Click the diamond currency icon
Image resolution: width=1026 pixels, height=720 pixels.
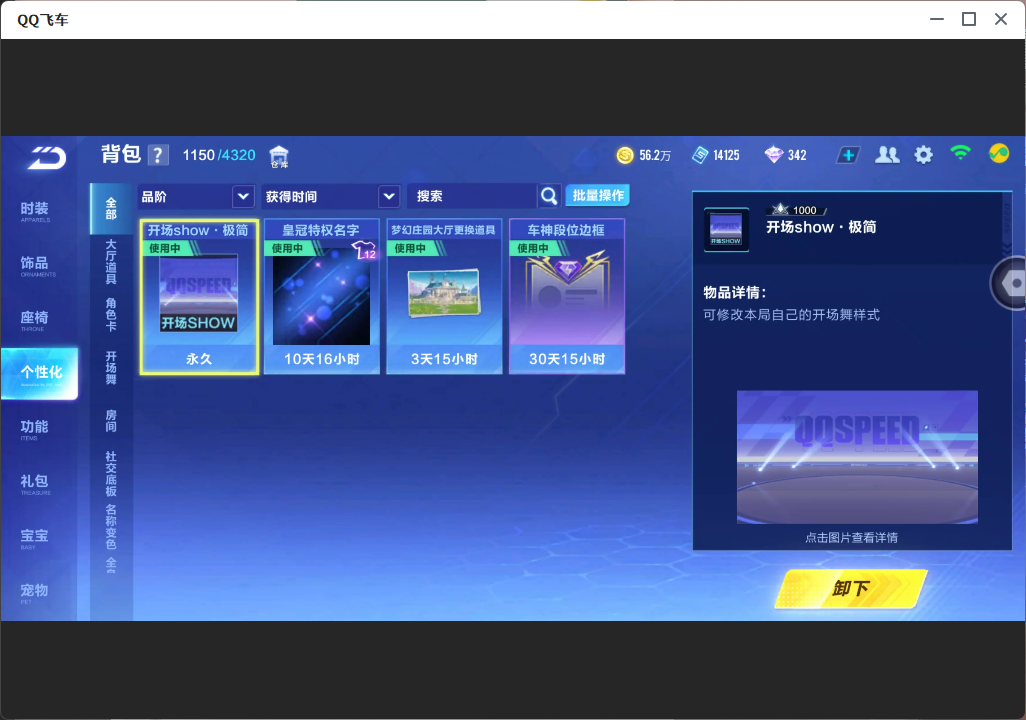[774, 155]
